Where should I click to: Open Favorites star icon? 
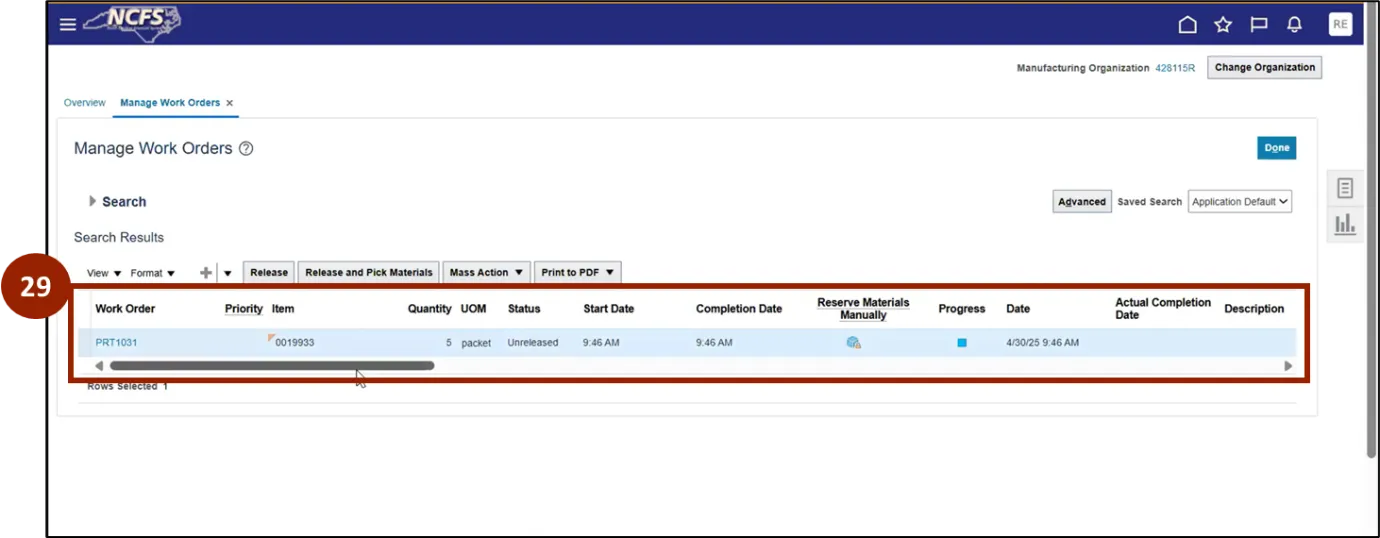coord(1223,25)
